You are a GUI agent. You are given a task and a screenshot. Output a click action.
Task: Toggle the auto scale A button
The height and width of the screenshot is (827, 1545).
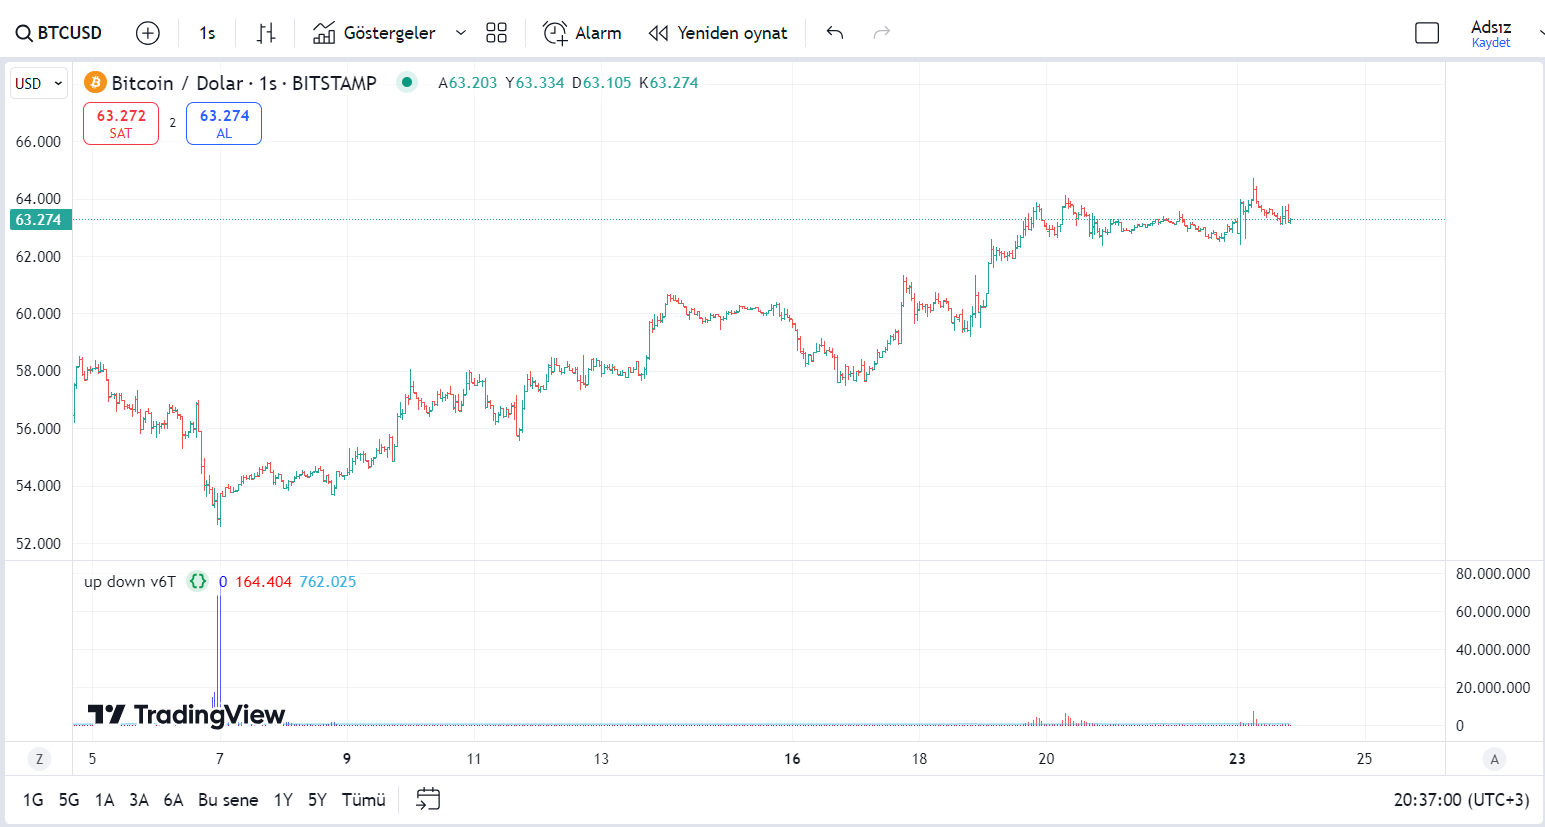coord(1494,759)
